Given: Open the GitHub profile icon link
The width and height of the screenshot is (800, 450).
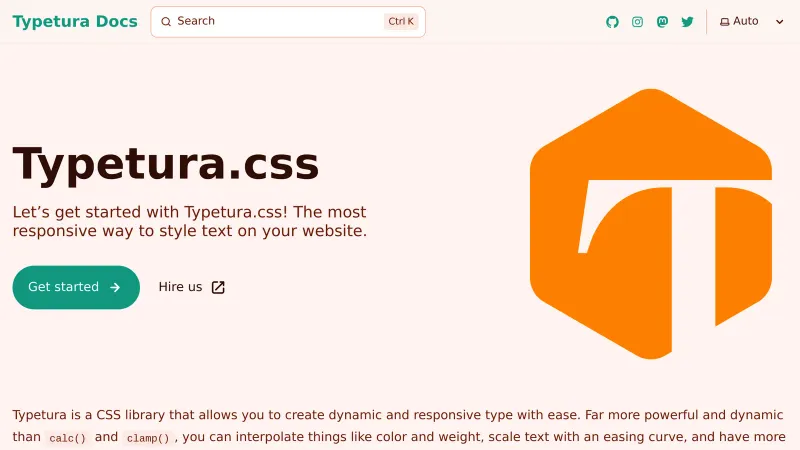Looking at the screenshot, I should [612, 21].
